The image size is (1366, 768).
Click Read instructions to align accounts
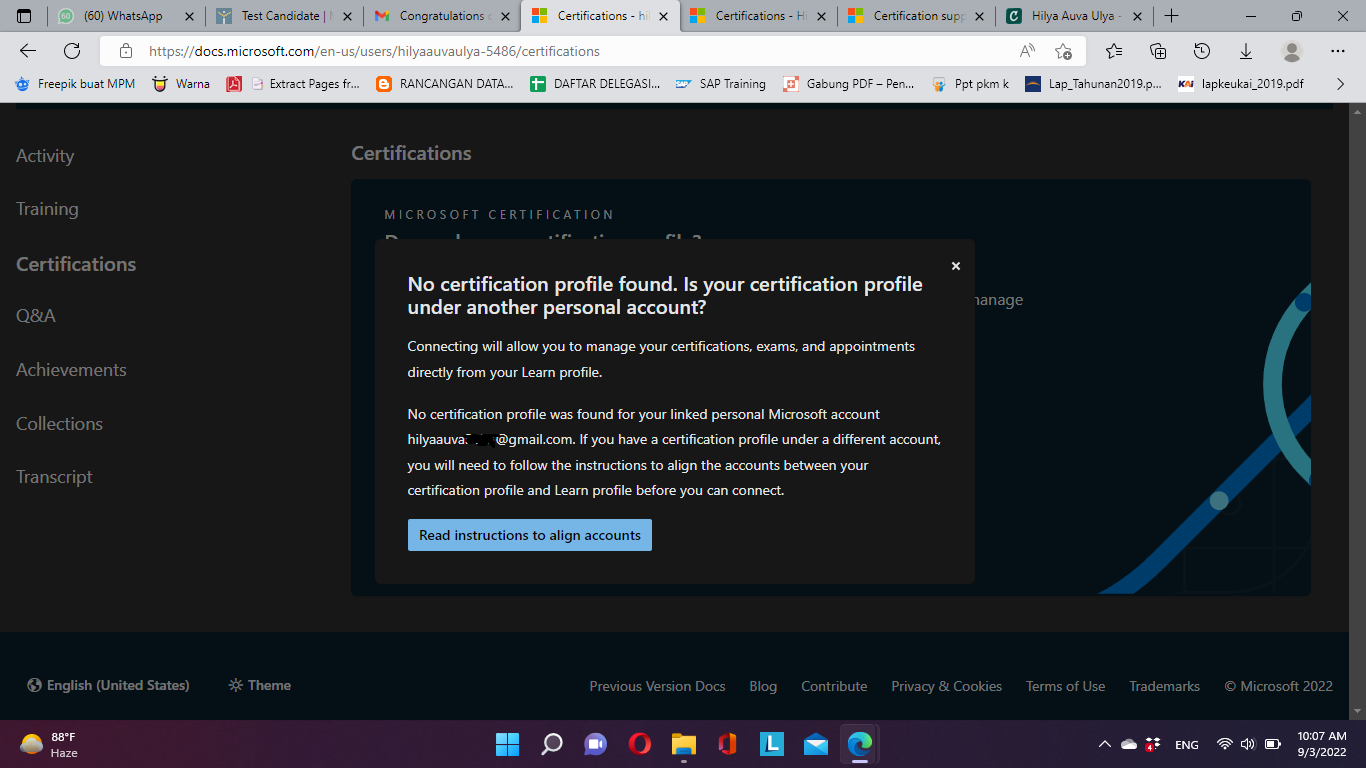tap(529, 534)
